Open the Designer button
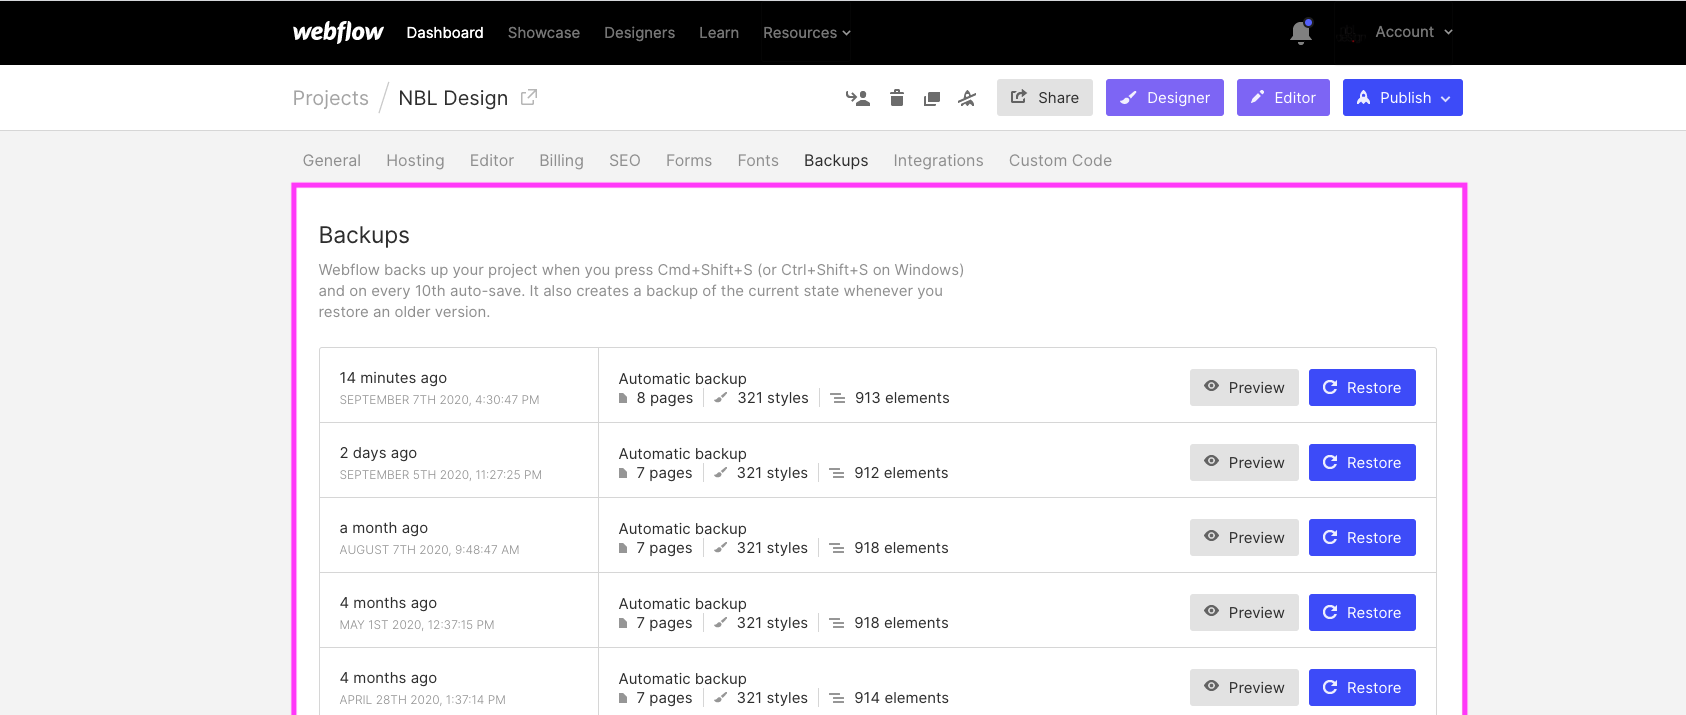The width and height of the screenshot is (1686, 715). (1165, 98)
